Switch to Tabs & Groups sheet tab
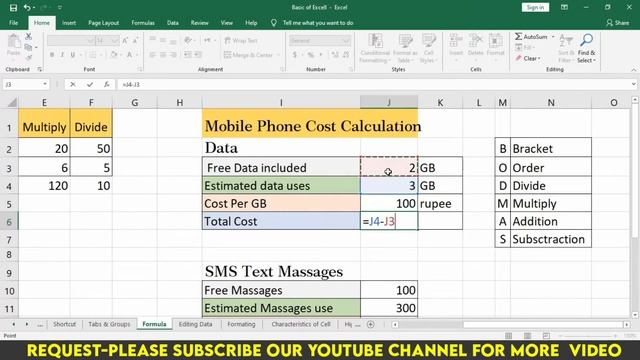 coord(109,324)
